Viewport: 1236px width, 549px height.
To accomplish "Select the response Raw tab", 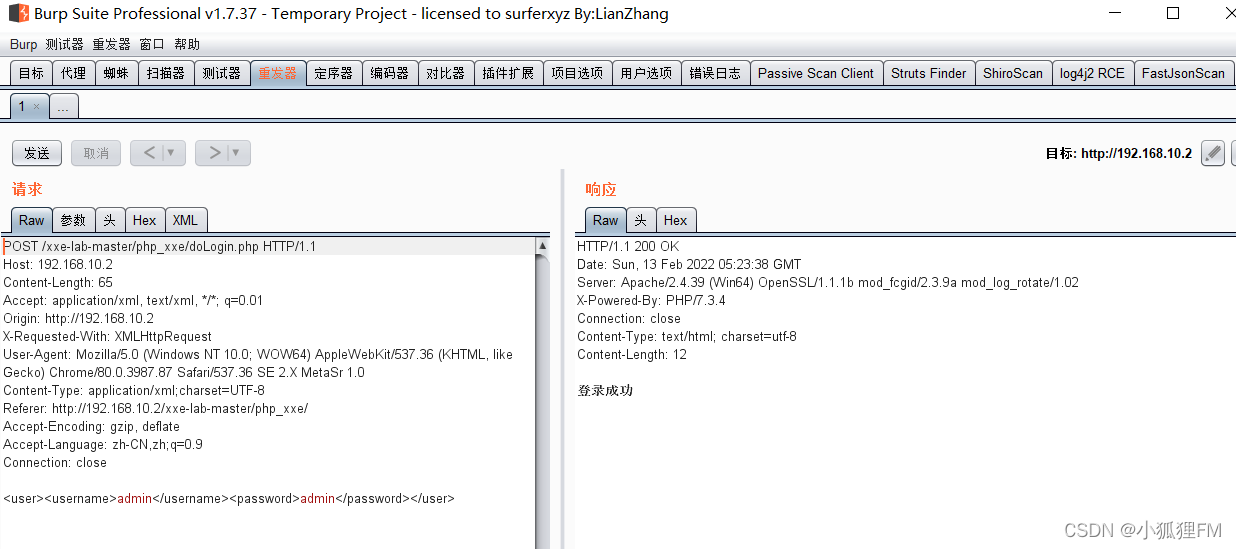I will 606,220.
